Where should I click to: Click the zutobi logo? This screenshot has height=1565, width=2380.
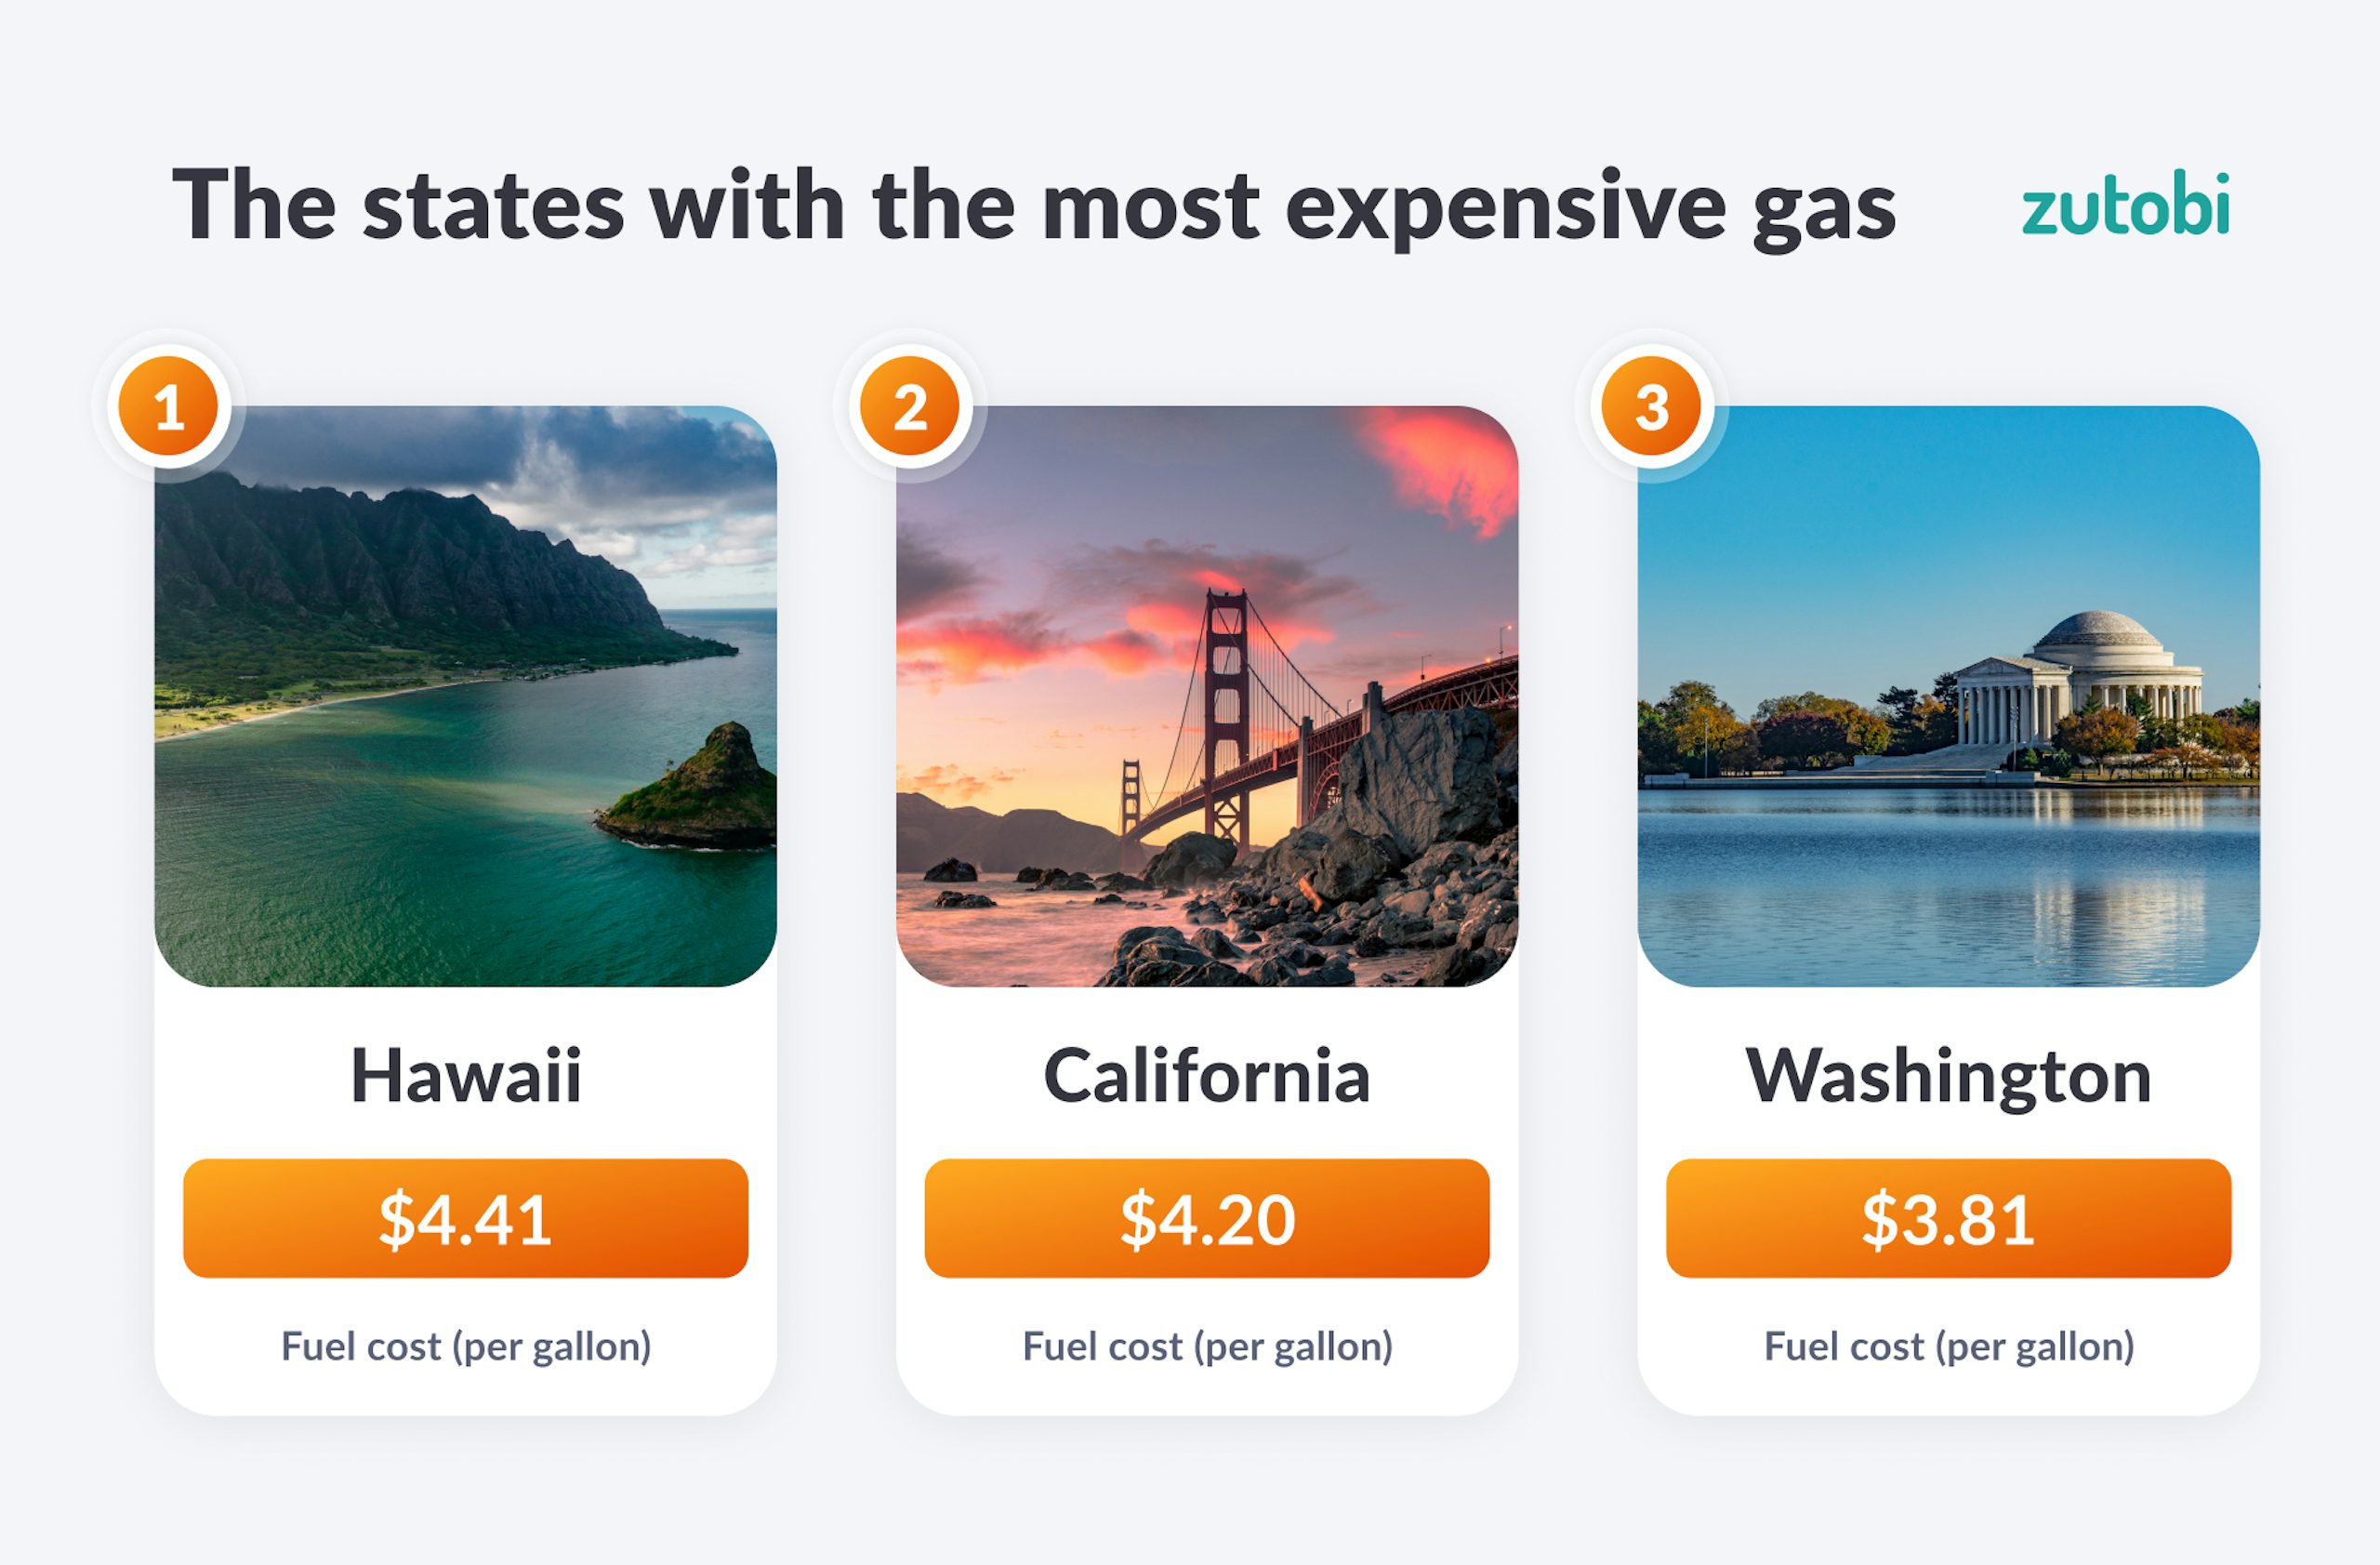click(2125, 205)
